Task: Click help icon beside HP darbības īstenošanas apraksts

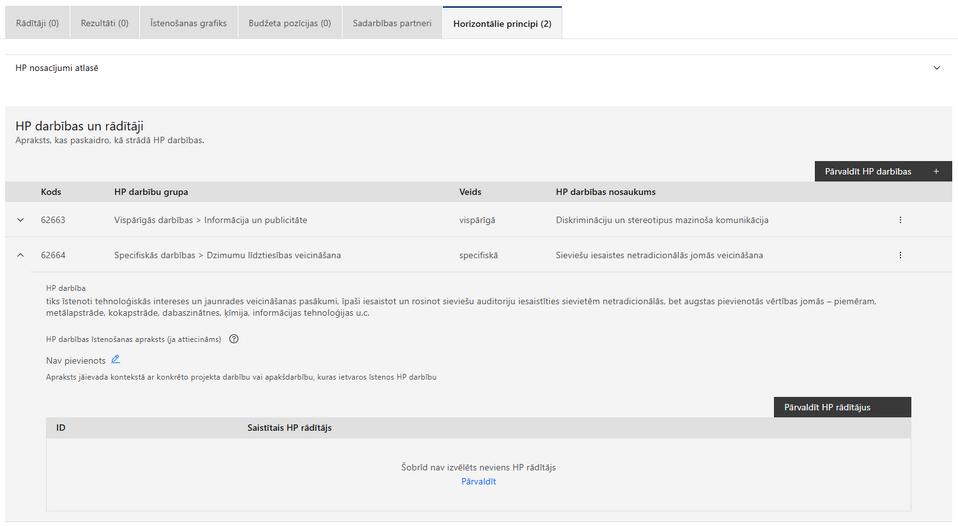Action: pyautogui.click(x=234, y=339)
